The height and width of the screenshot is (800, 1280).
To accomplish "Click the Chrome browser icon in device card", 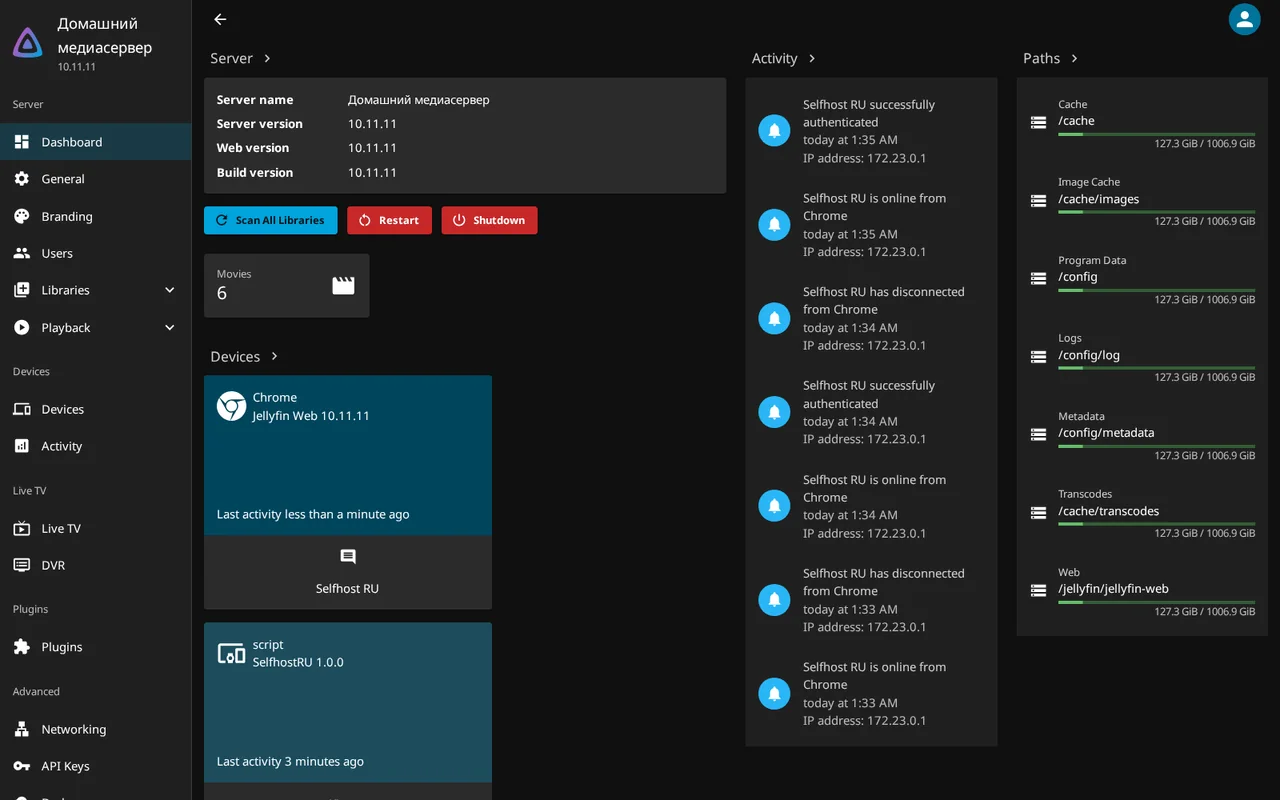I will pyautogui.click(x=232, y=406).
